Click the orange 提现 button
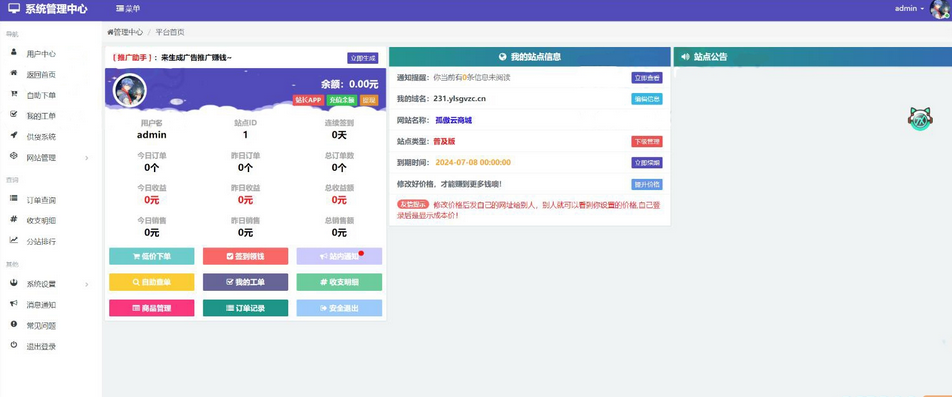Image resolution: width=952 pixels, height=397 pixels. 369,100
